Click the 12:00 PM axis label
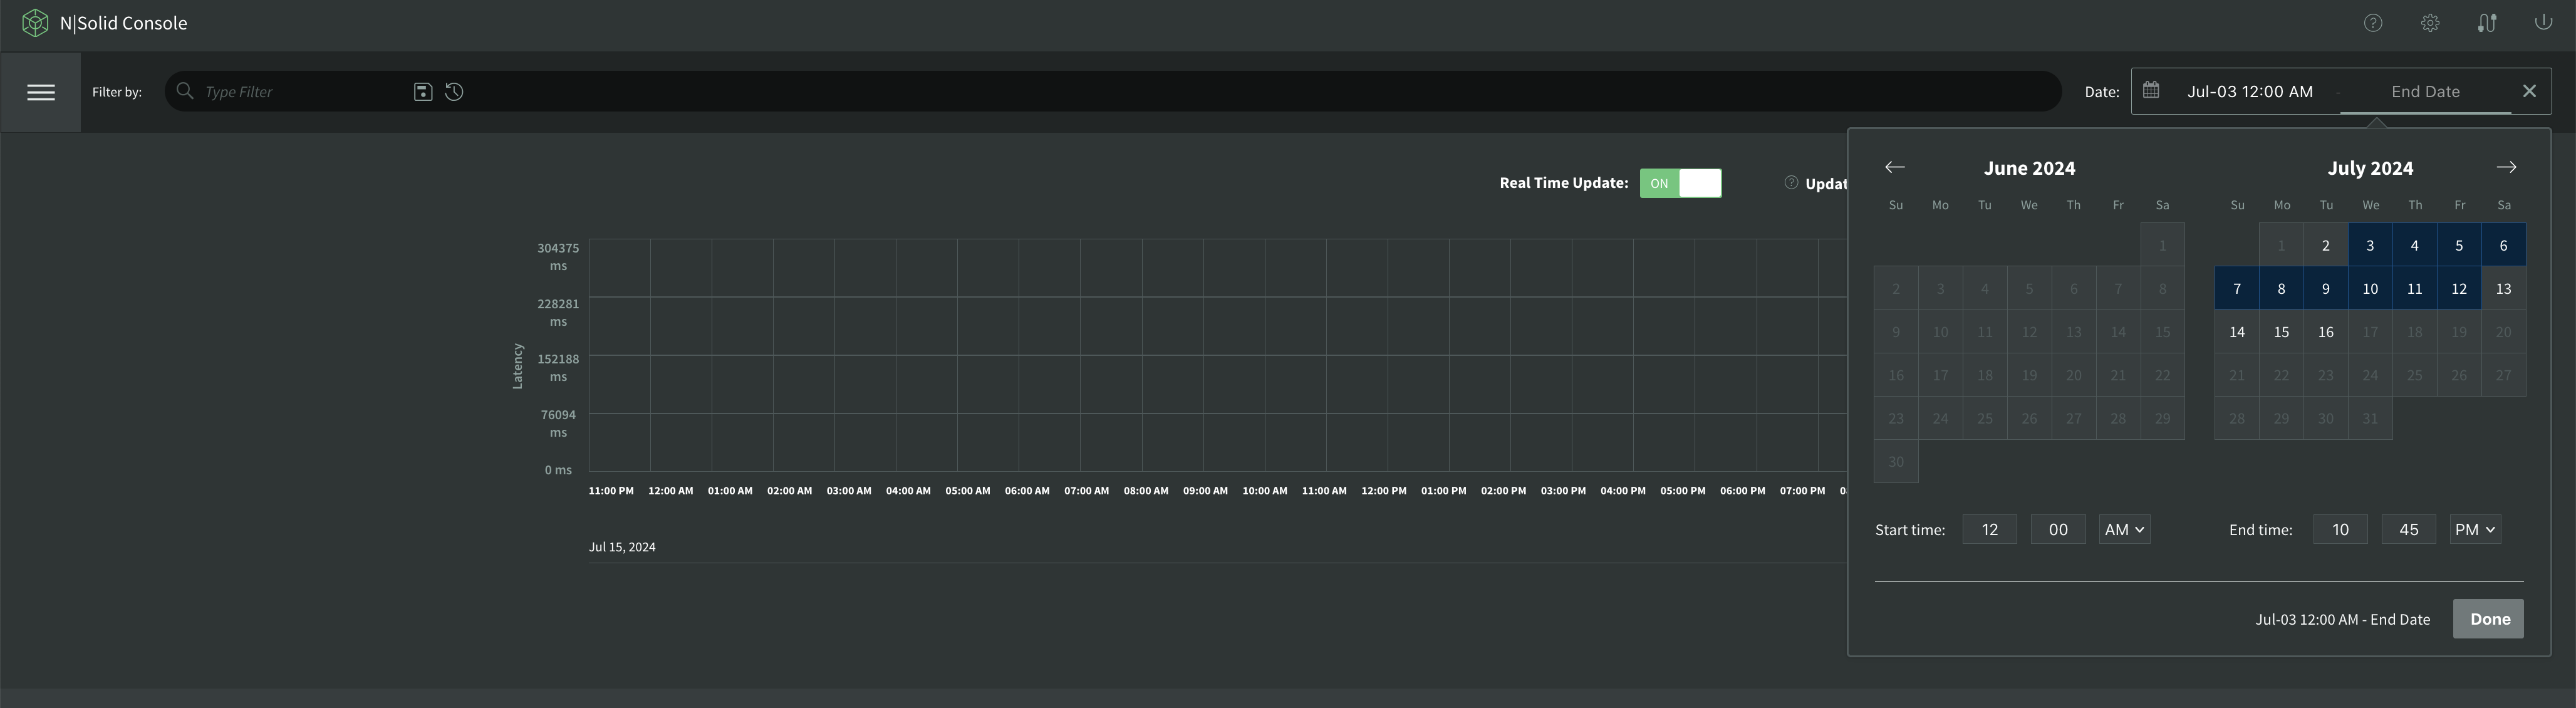 (1384, 491)
